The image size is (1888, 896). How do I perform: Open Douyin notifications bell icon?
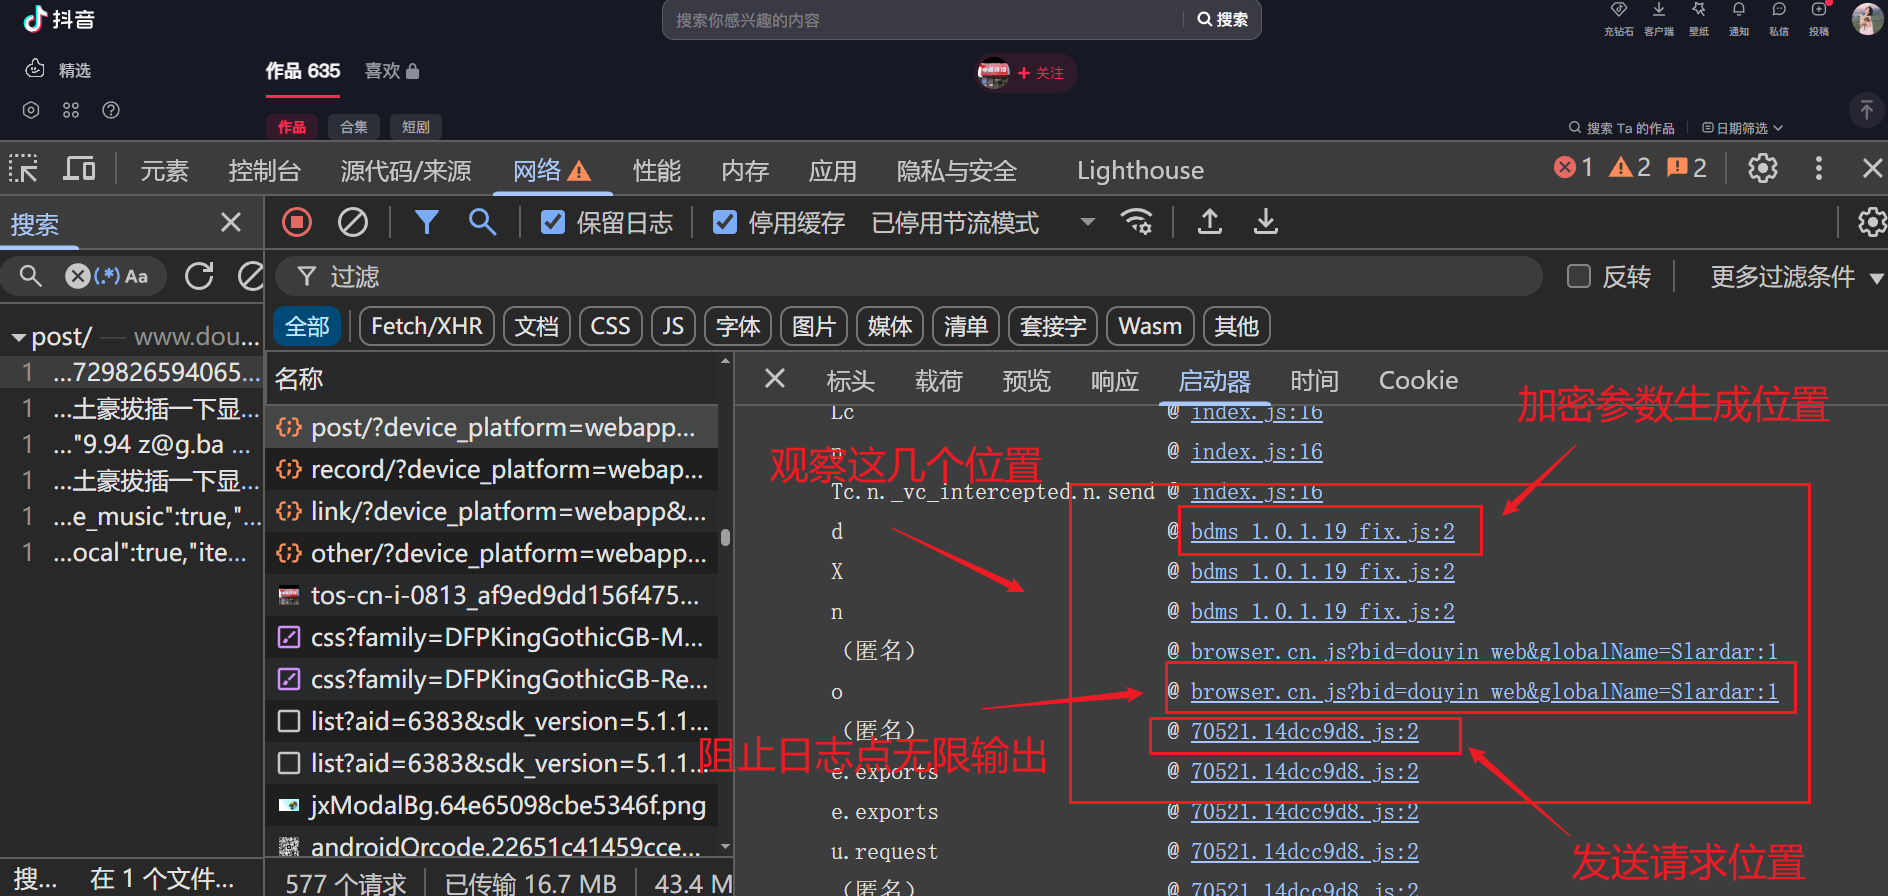(x=1739, y=17)
